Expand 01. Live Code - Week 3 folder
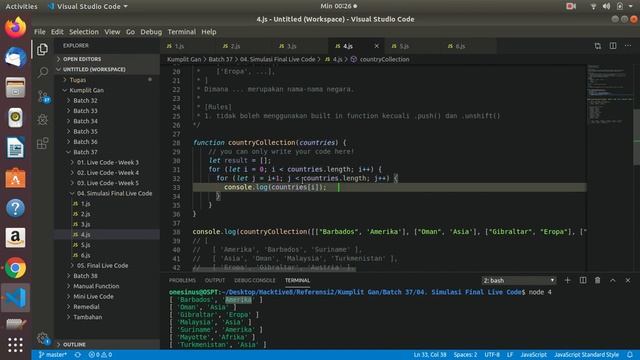Screen dimensions: 640x360 tap(108, 162)
